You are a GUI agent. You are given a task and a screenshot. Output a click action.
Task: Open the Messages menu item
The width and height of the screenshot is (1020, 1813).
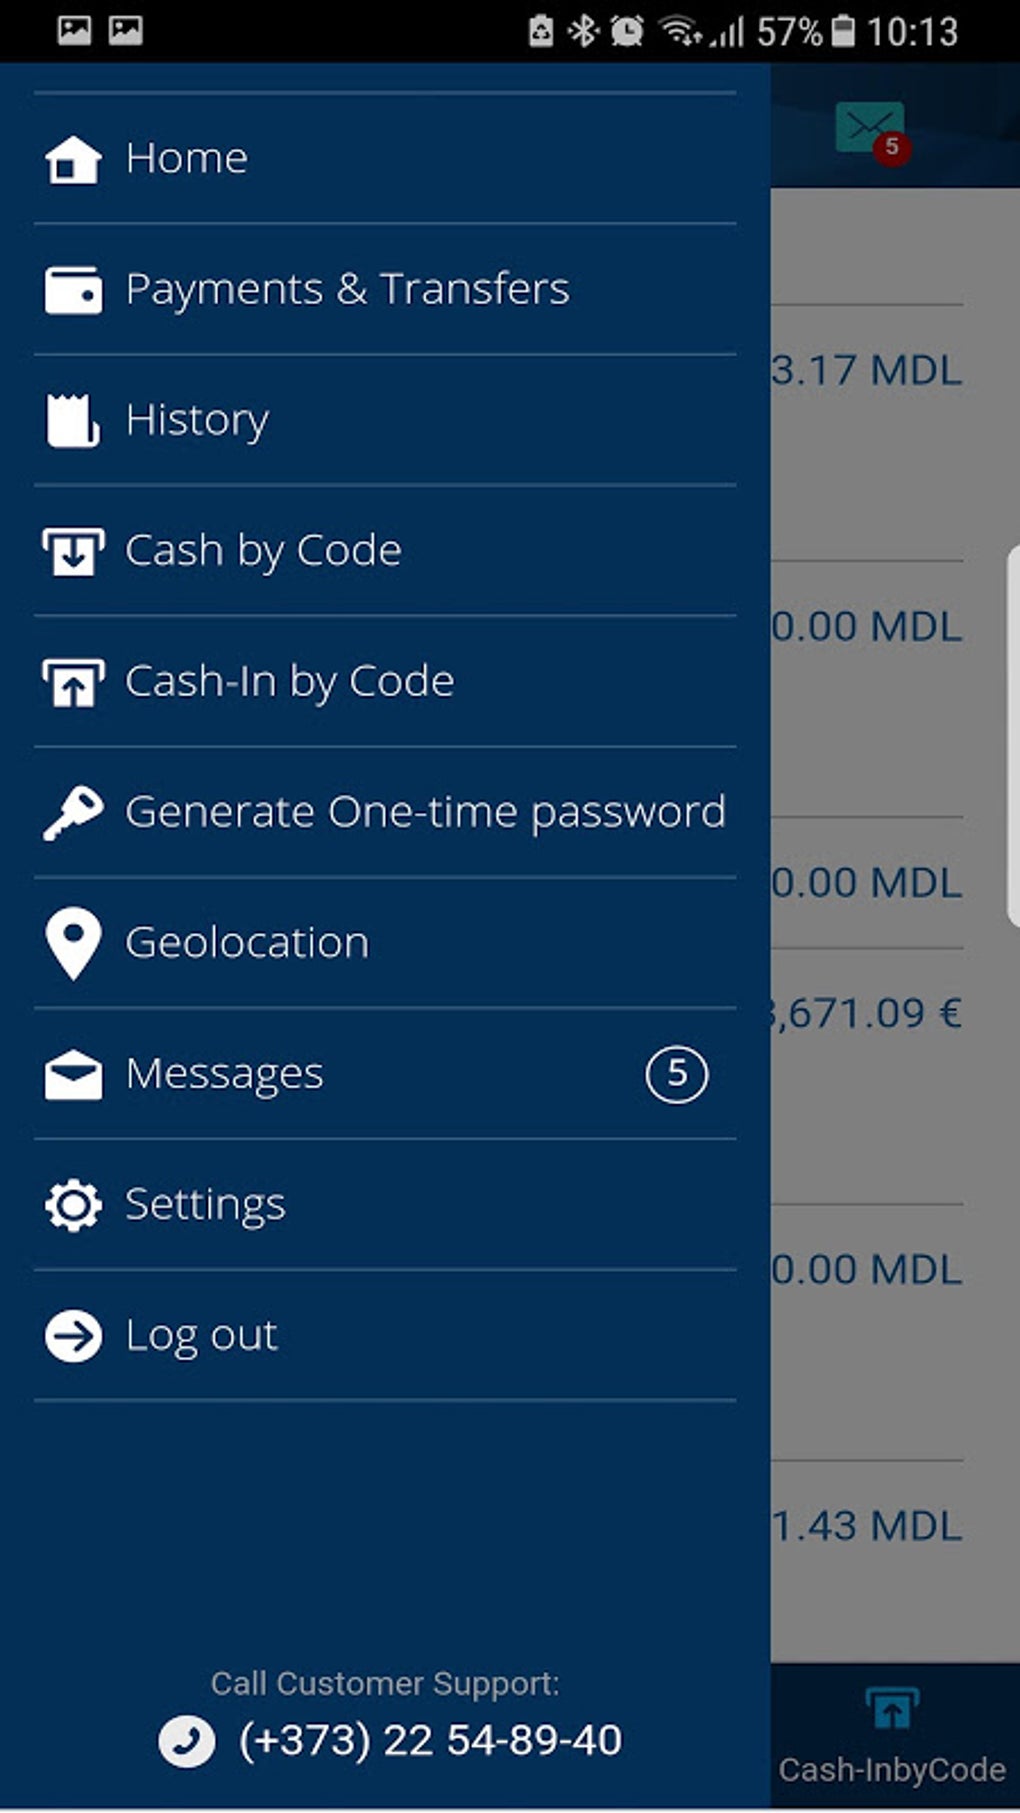[225, 1074]
